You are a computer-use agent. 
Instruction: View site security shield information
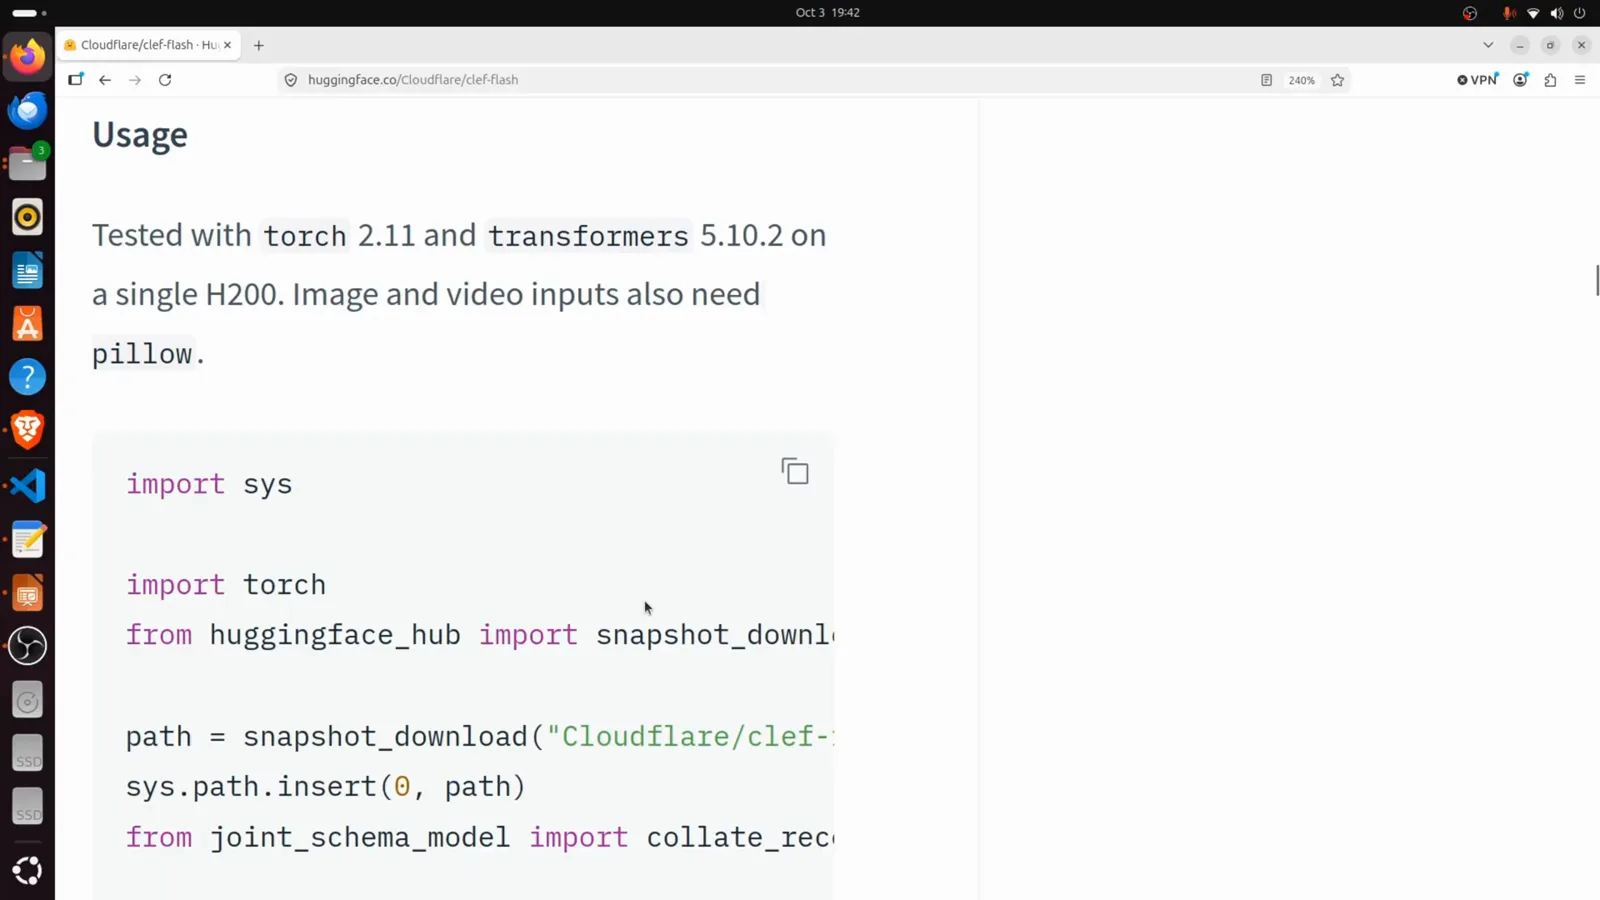pos(291,80)
